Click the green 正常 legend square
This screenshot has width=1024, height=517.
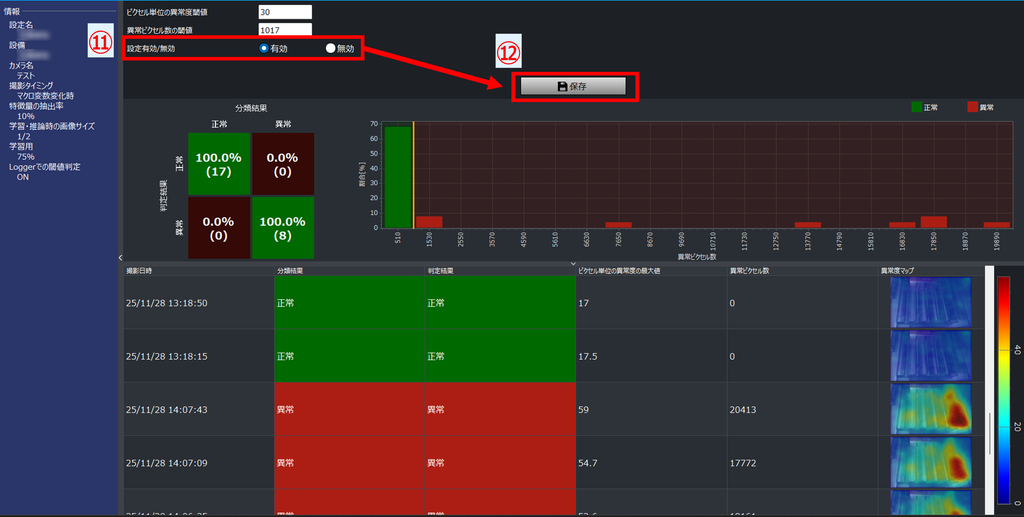916,107
